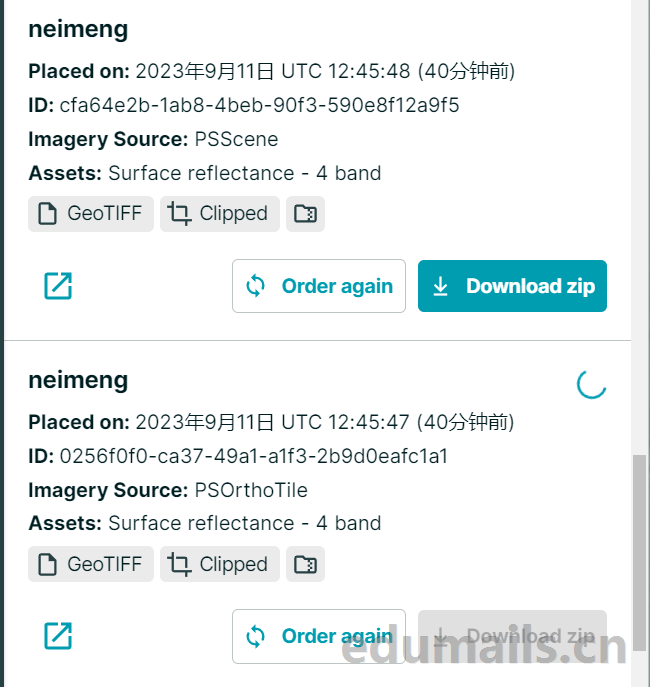Download zip for the PSScene order

[x=512, y=286]
